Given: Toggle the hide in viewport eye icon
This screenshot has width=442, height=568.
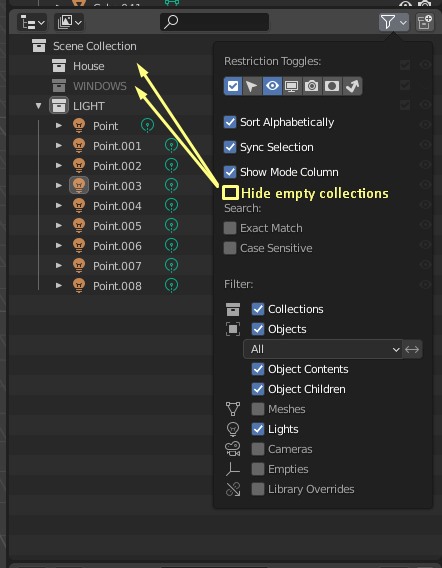Looking at the screenshot, I should click(272, 86).
